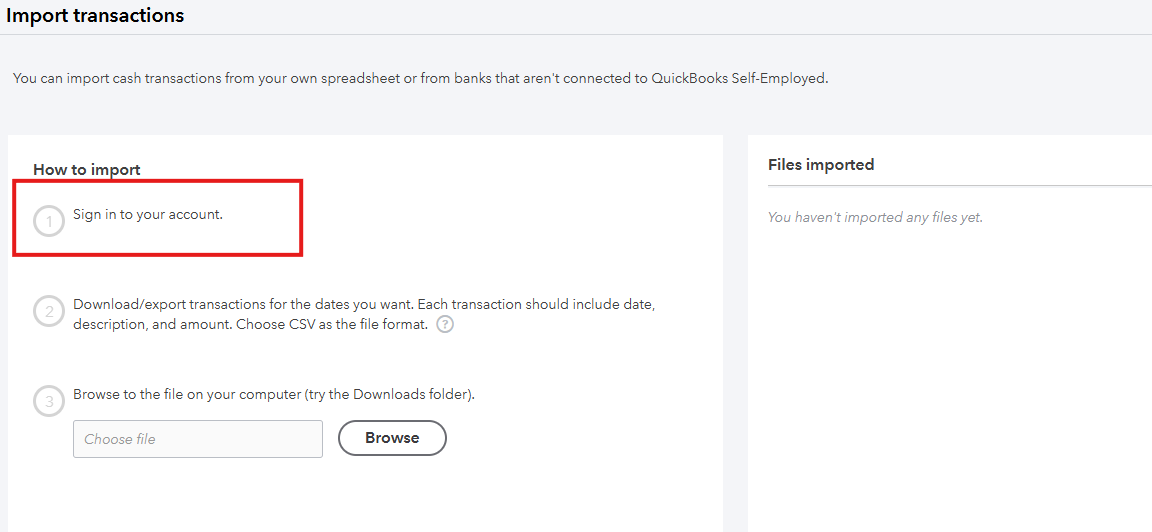This screenshot has height=532, width=1152.
Task: Click the question mark help icon
Action: click(x=444, y=325)
